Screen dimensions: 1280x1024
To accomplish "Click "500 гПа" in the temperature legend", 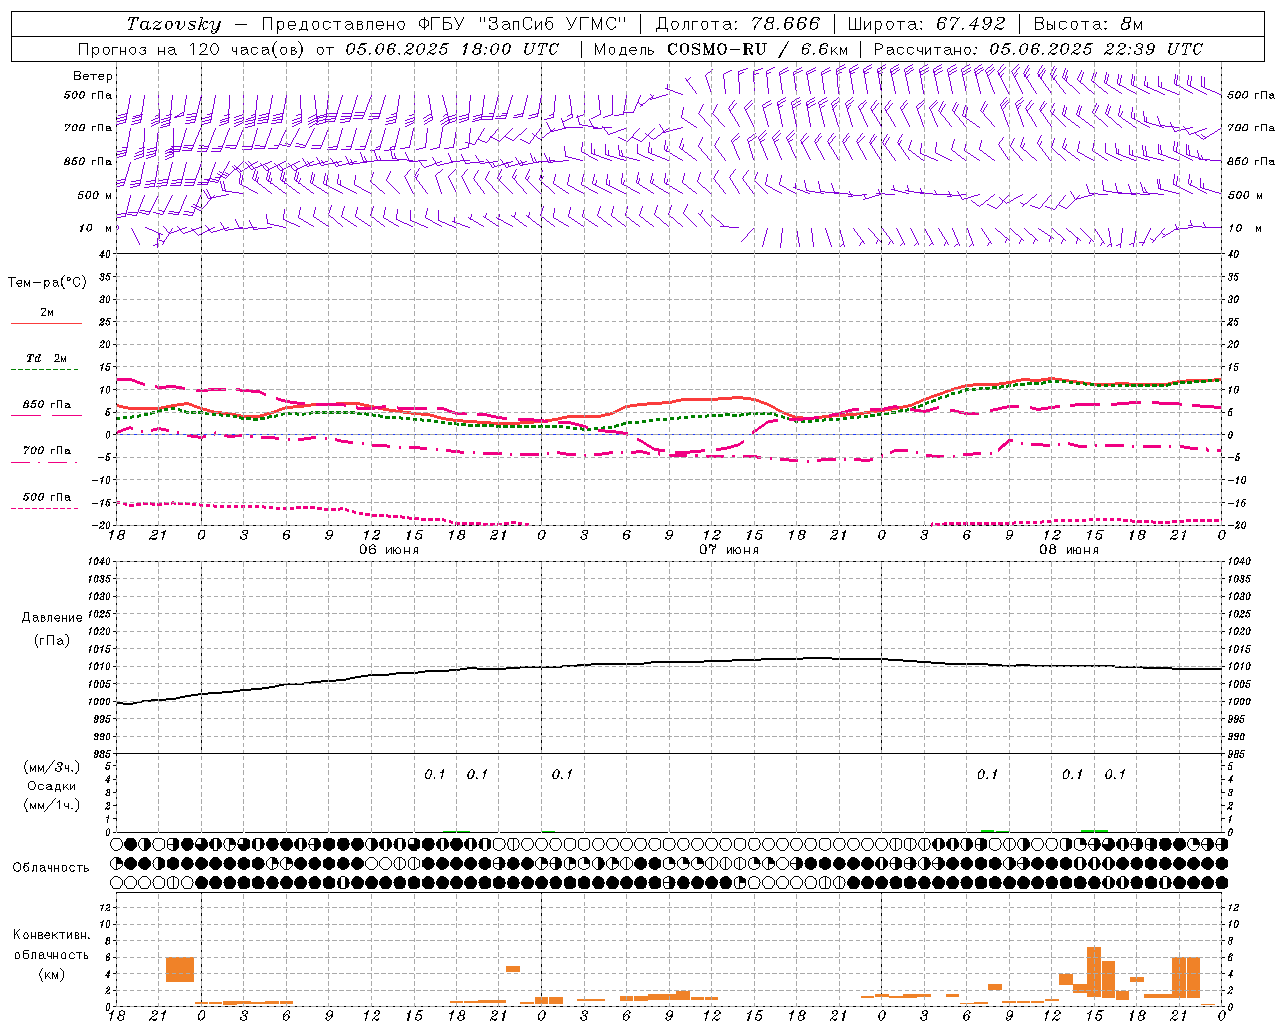I will tap(47, 496).
